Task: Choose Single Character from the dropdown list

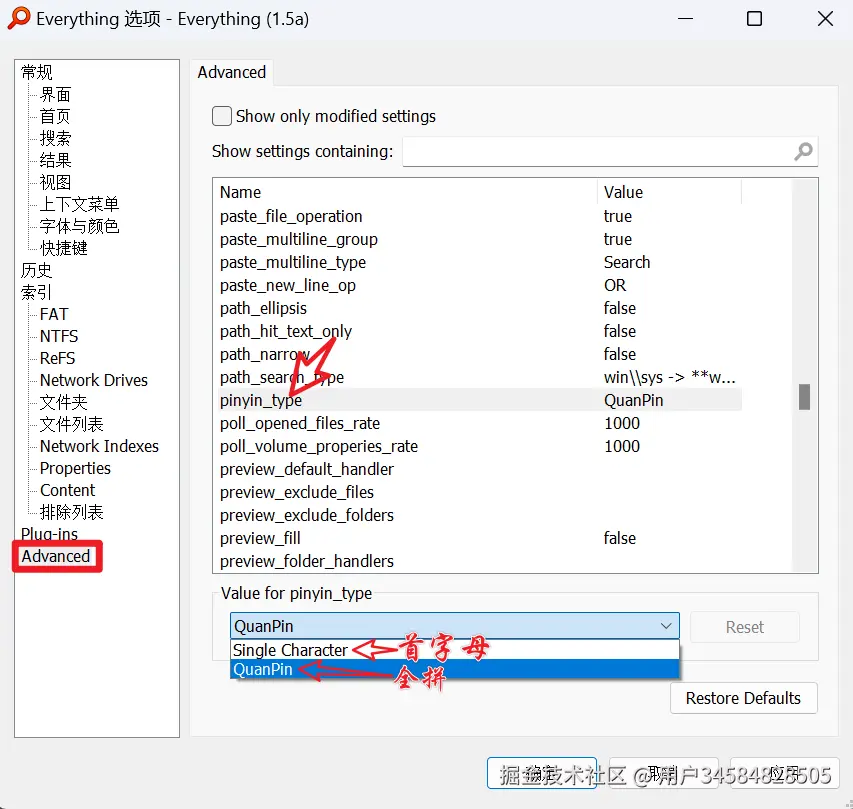Action: (454, 650)
